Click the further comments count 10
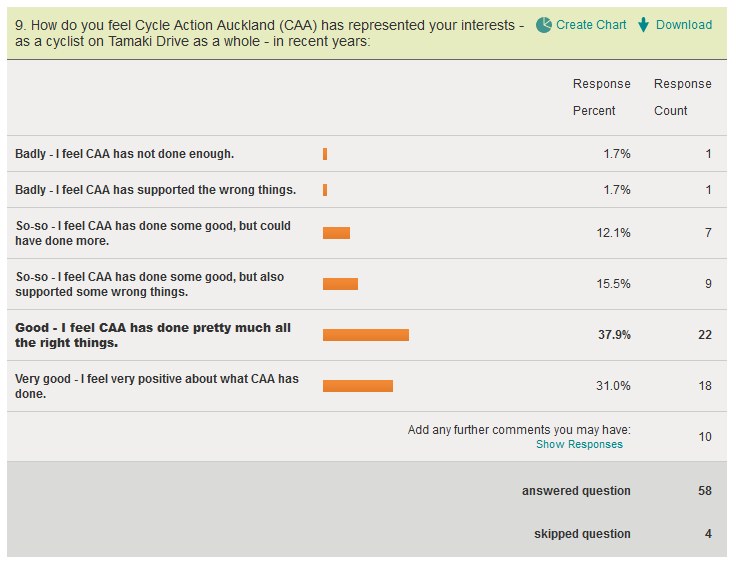This screenshot has height=565, width=736. (x=705, y=437)
